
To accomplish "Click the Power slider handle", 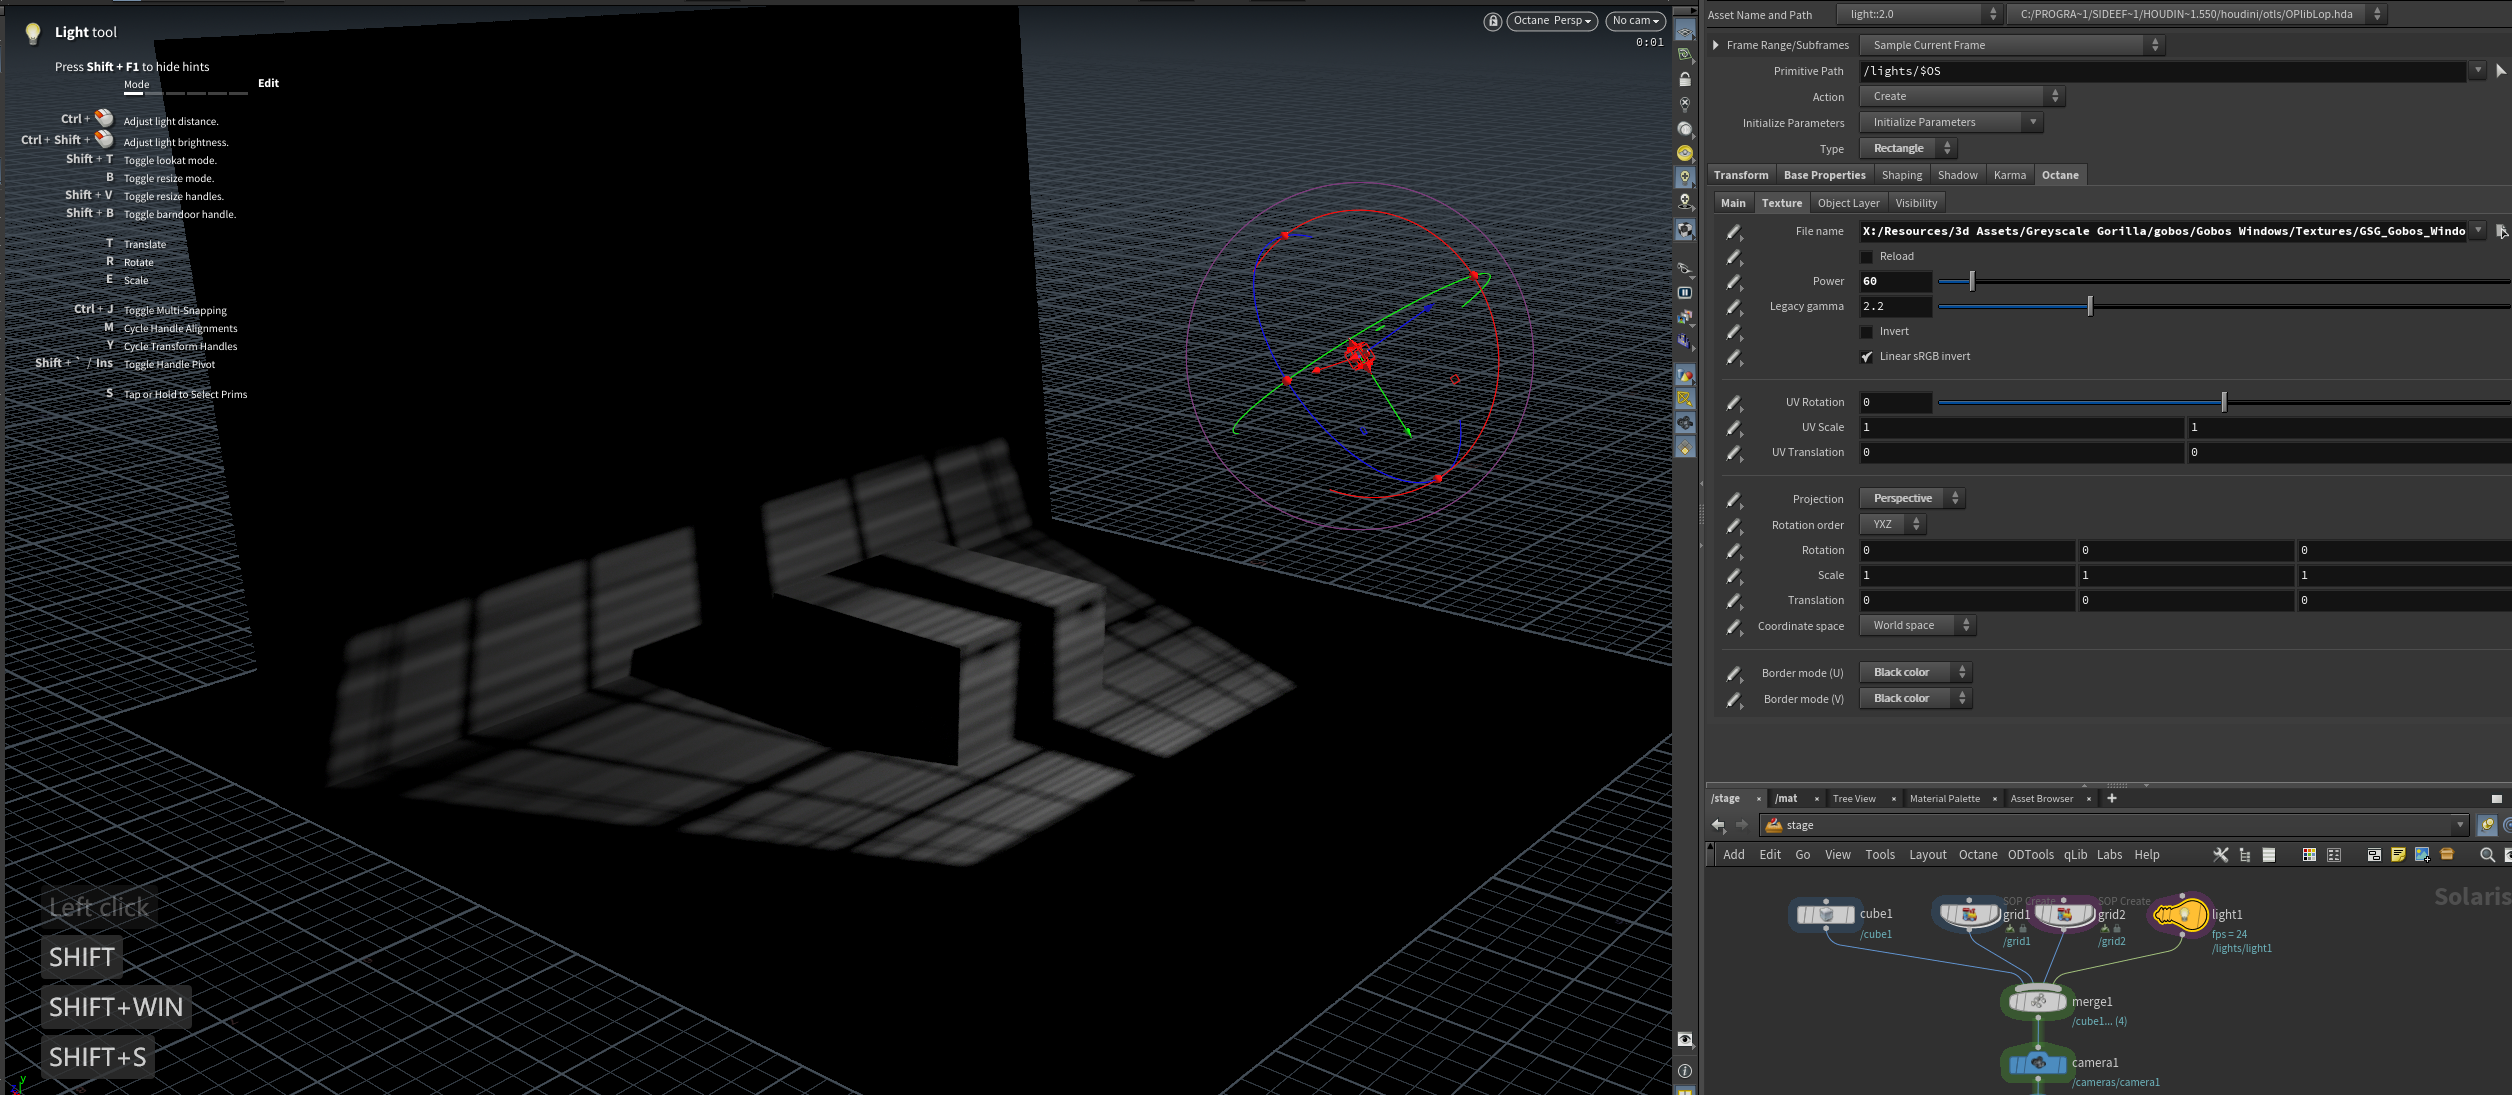I will tap(1972, 281).
